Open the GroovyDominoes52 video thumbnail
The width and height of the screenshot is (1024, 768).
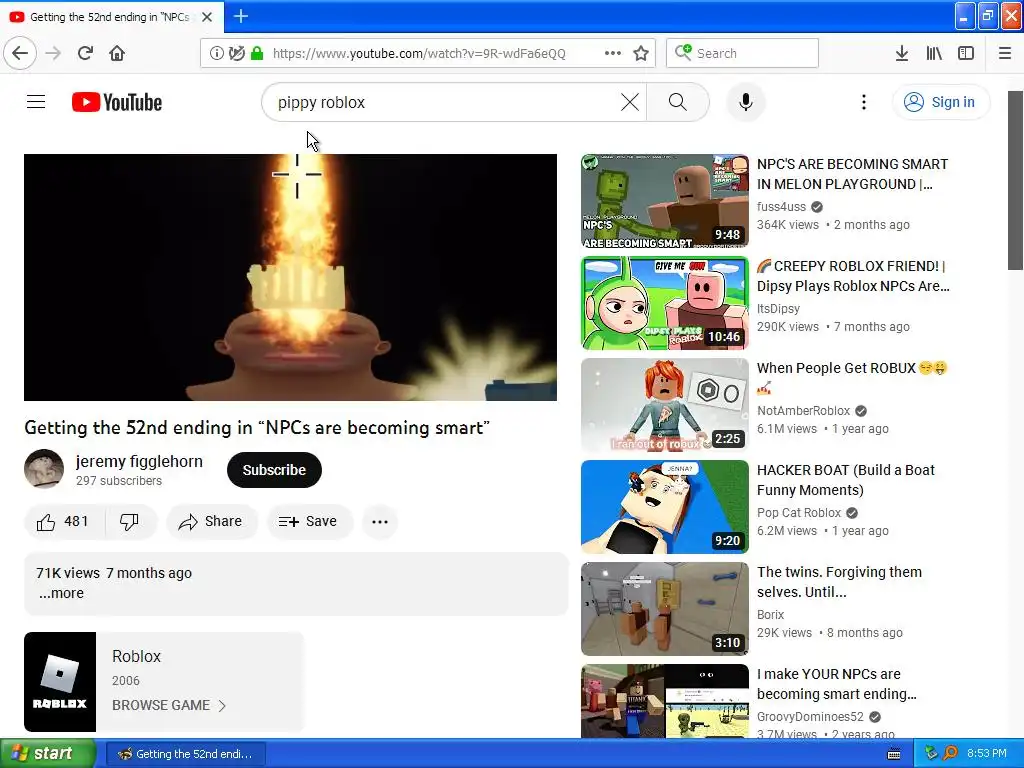(665, 701)
